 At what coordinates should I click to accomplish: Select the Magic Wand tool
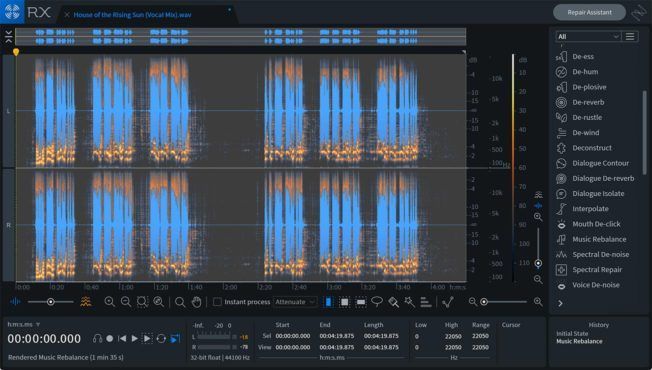point(410,302)
